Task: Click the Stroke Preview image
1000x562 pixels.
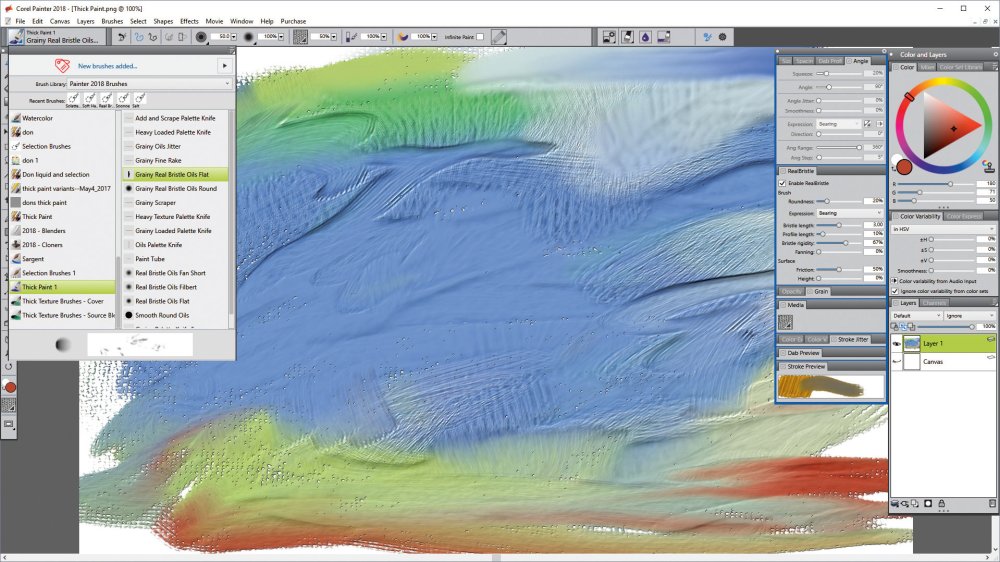Action: point(831,387)
